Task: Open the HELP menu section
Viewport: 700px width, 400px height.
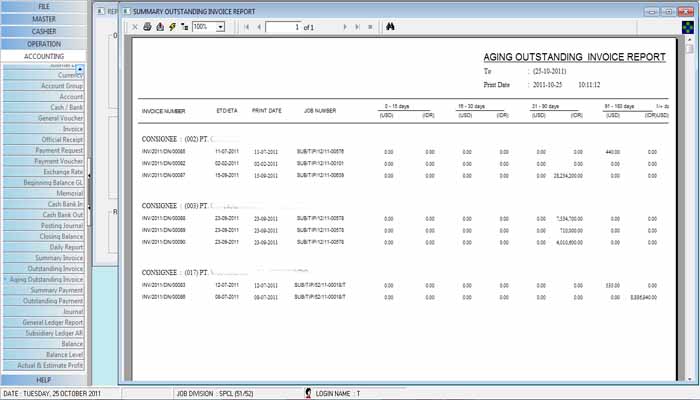Action: [44, 380]
